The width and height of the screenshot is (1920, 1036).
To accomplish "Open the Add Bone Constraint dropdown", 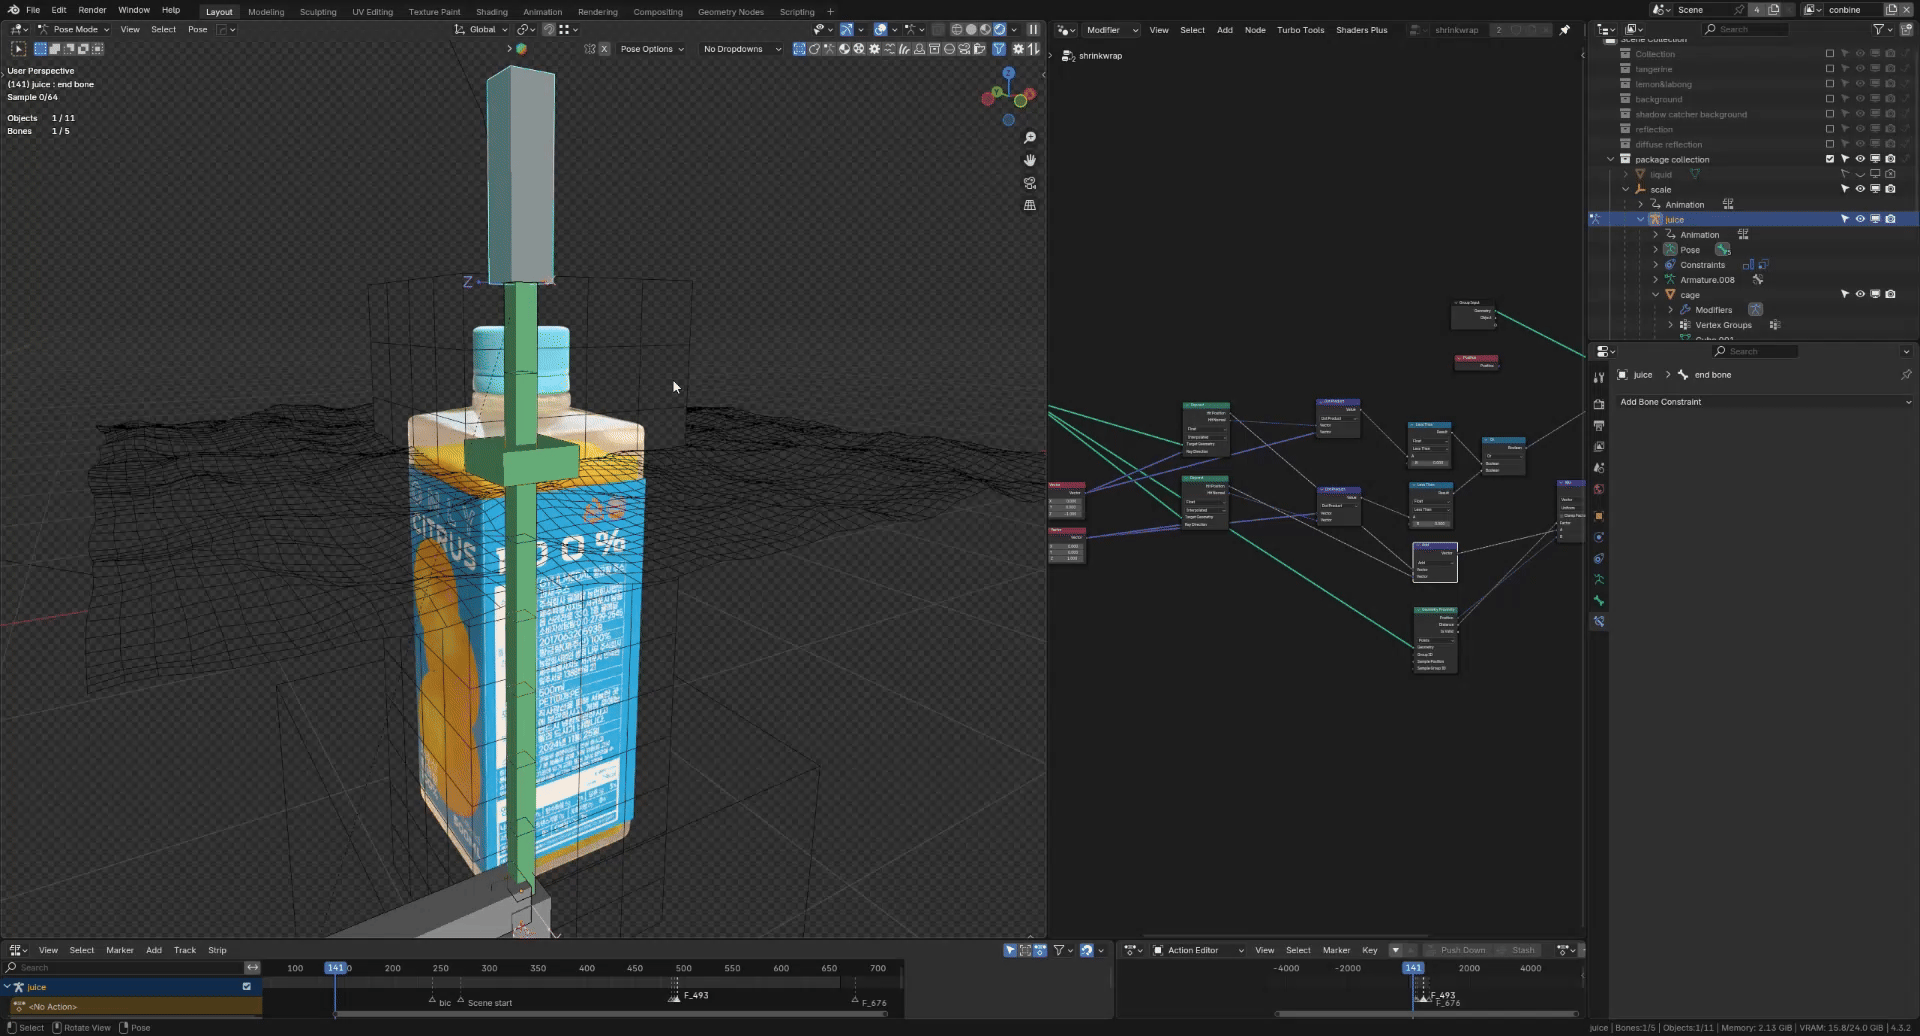I will [1765, 402].
